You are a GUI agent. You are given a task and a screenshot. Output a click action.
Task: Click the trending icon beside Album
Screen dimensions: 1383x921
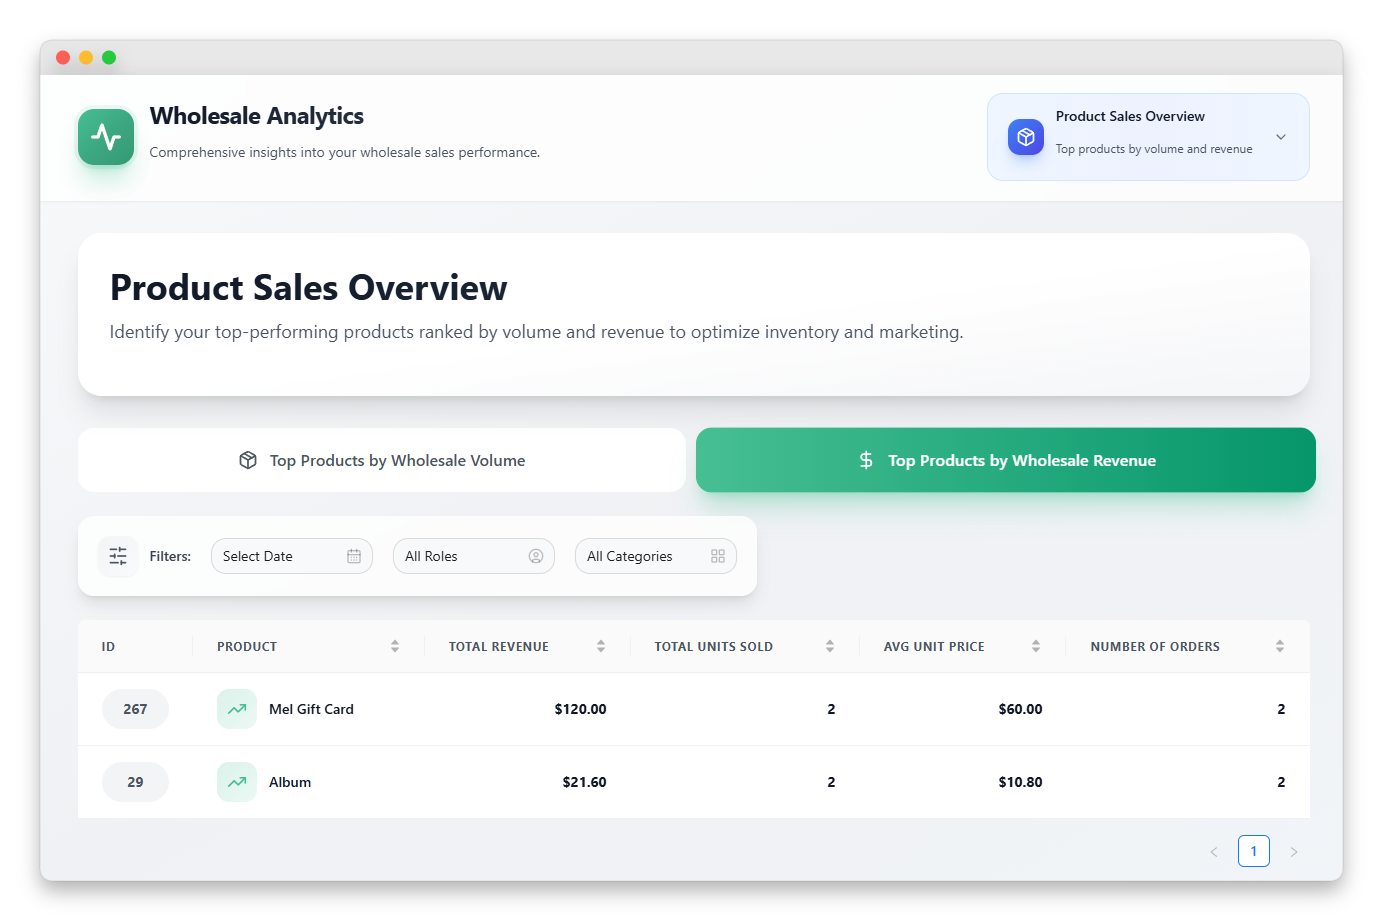pyautogui.click(x=237, y=782)
